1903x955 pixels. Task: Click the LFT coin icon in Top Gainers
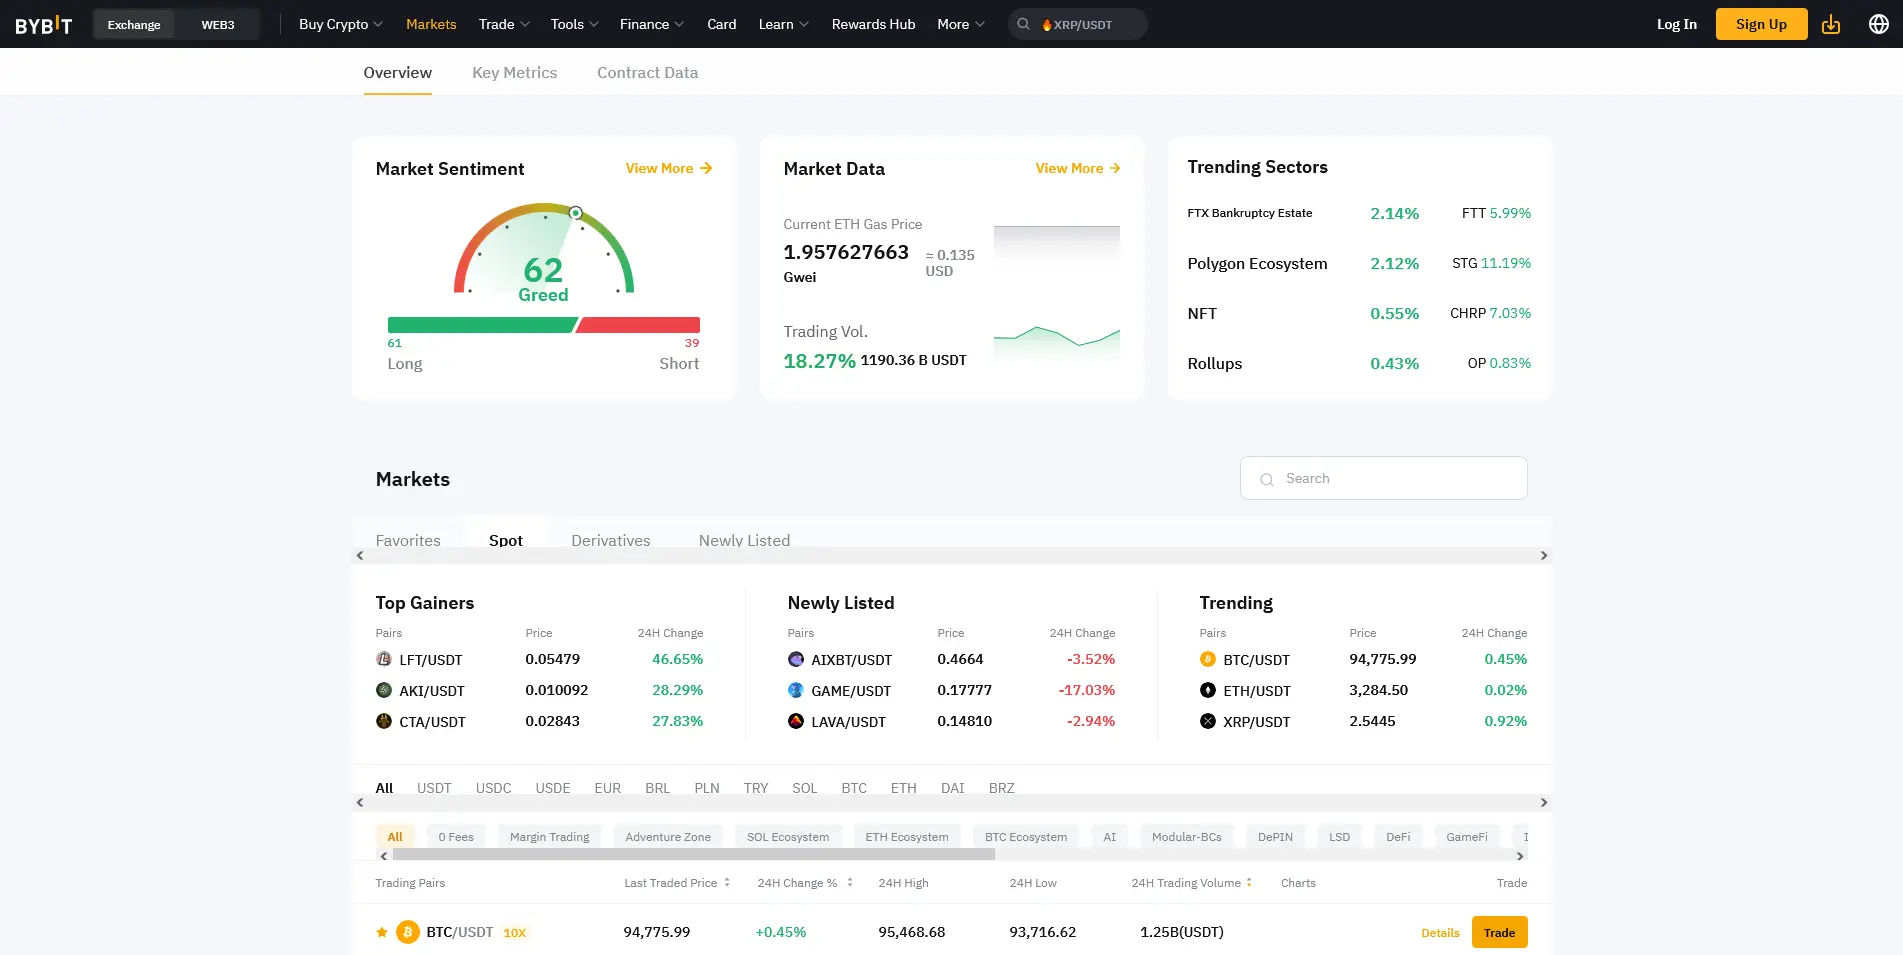pos(384,659)
